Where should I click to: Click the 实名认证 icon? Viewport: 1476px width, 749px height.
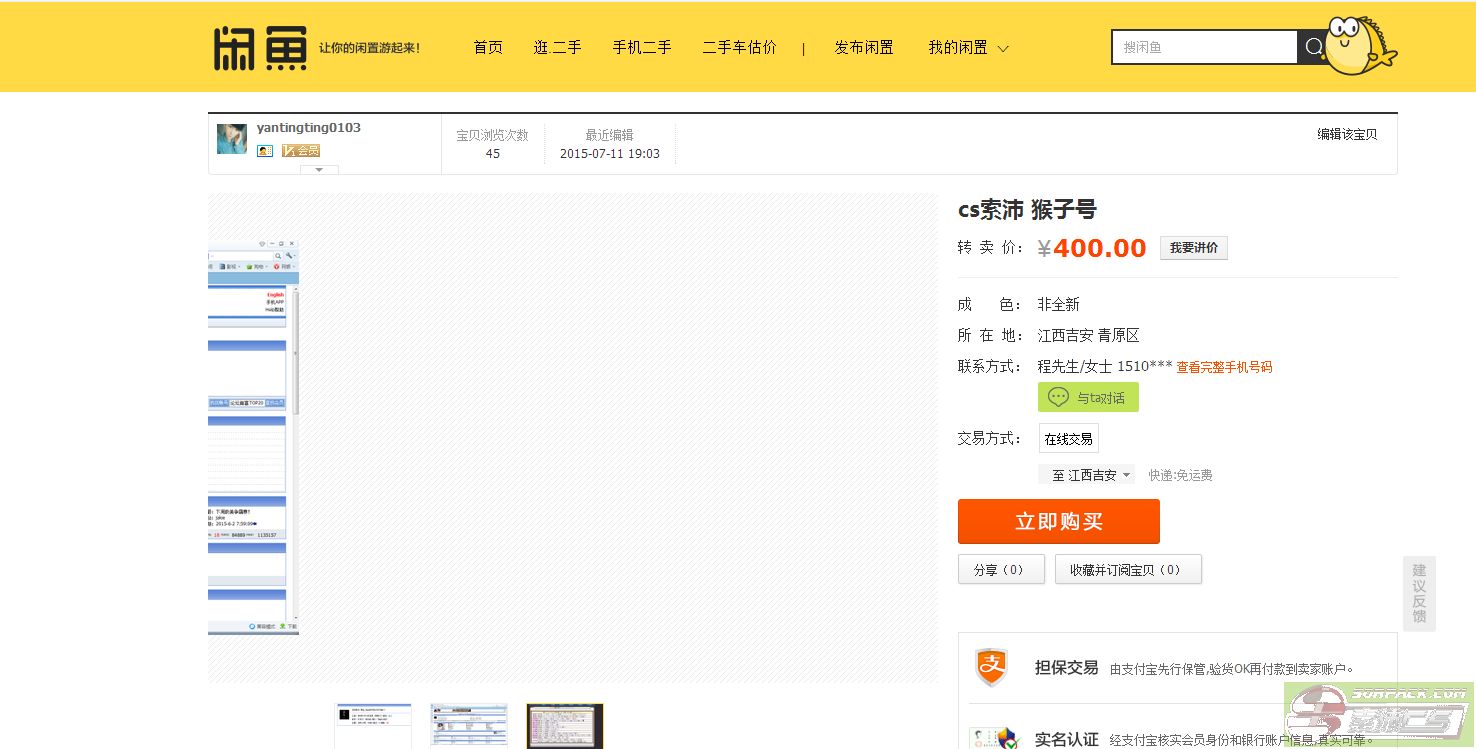point(994,738)
